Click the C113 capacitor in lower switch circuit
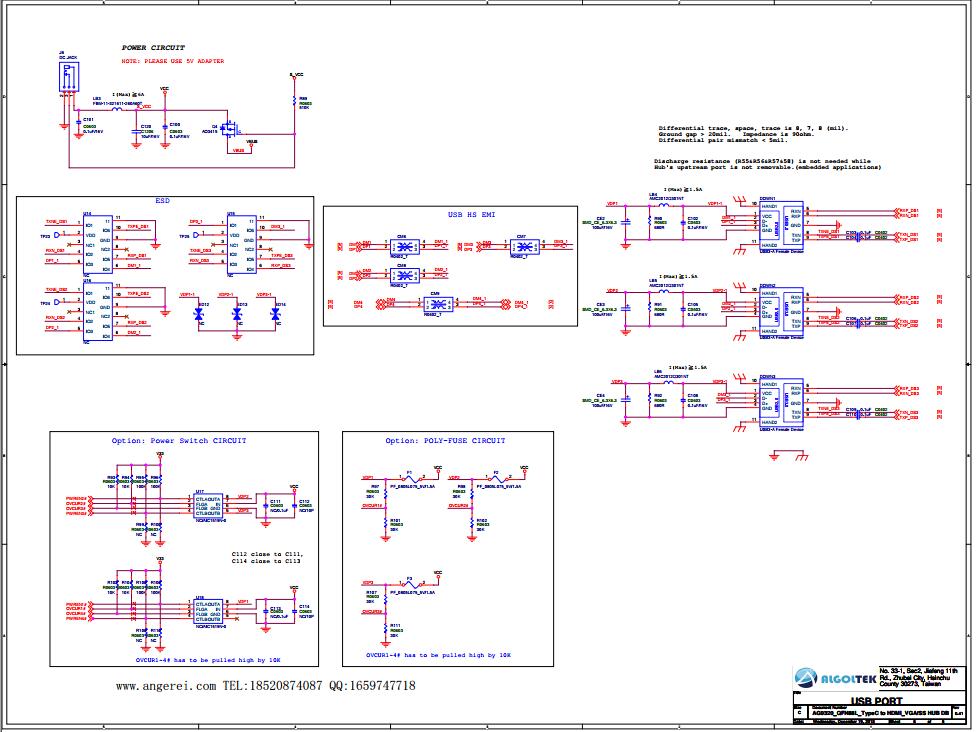Image resolution: width=976 pixels, height=732 pixels. click(266, 611)
